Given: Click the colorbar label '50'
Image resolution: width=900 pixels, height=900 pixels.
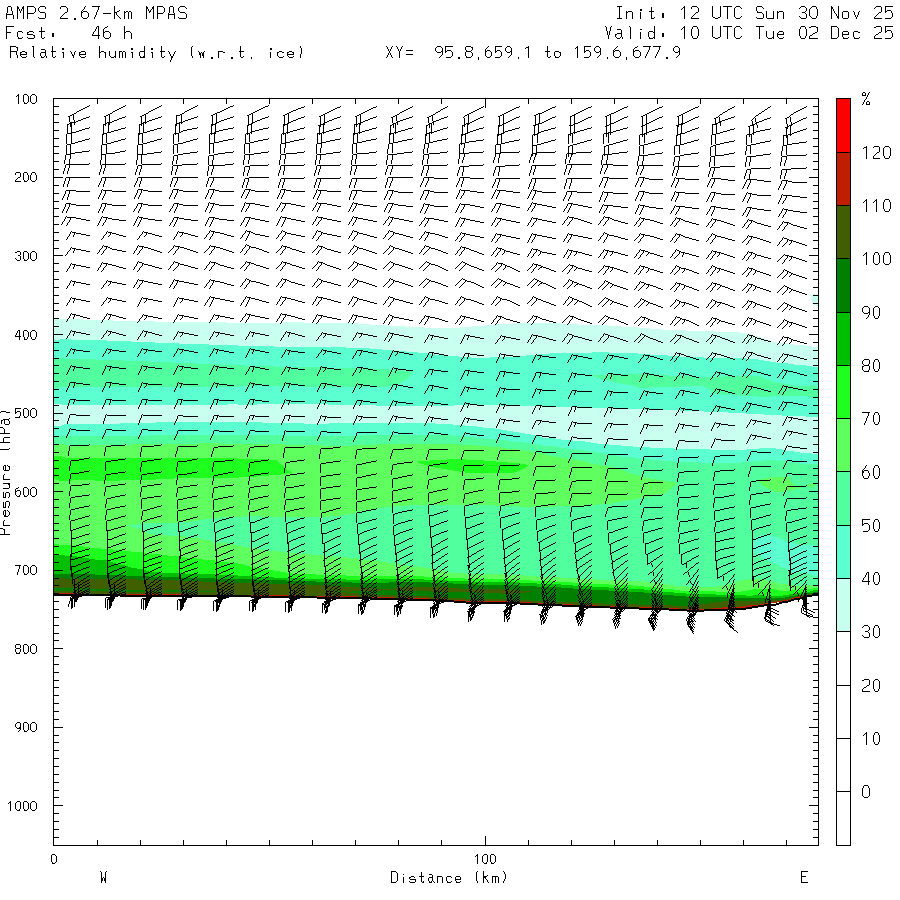Looking at the screenshot, I should click(871, 525).
